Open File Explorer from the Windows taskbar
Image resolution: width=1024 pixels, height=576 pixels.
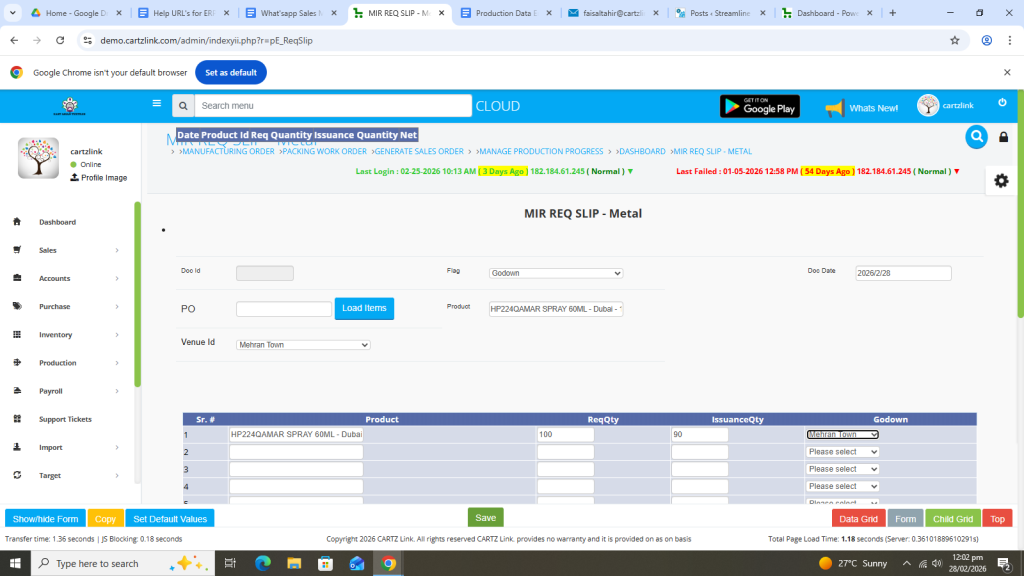tap(294, 563)
